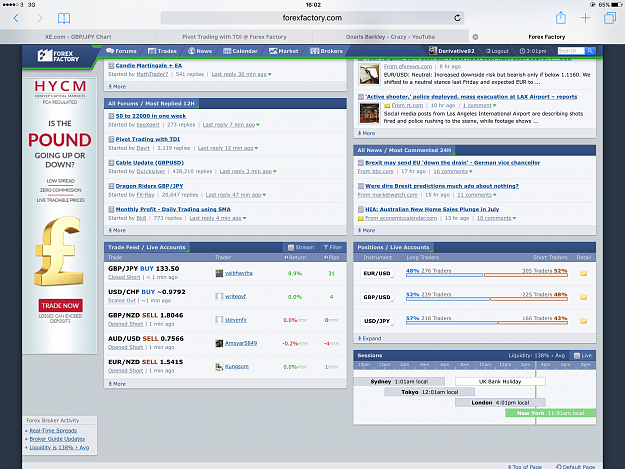Image resolution: width=625 pixels, height=469 pixels.
Task: Click the blue search magnifier button
Action: point(590,51)
